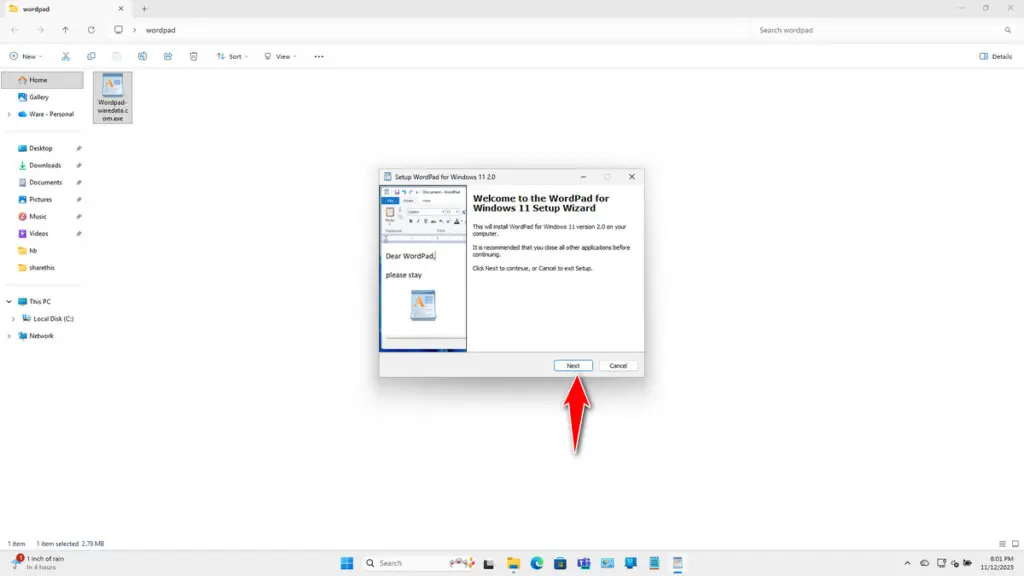Toggle the Details pane

tap(997, 57)
